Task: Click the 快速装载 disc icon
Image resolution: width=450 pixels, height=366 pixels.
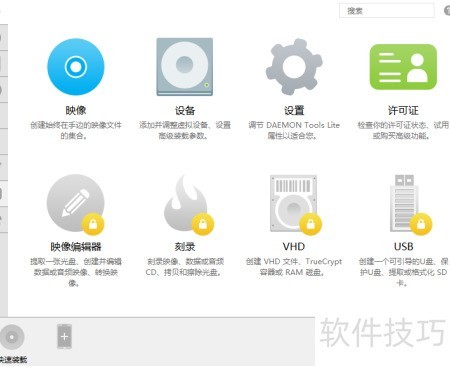Action: (12, 337)
